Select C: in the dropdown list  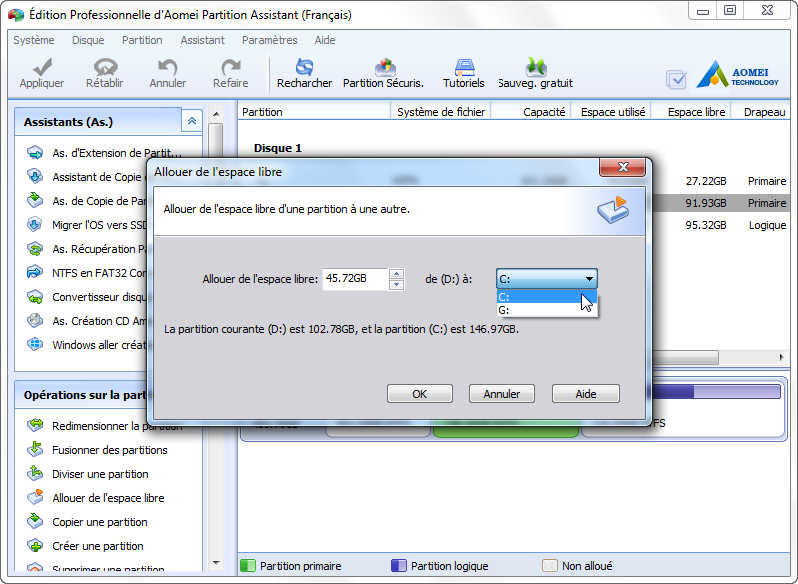click(547, 297)
